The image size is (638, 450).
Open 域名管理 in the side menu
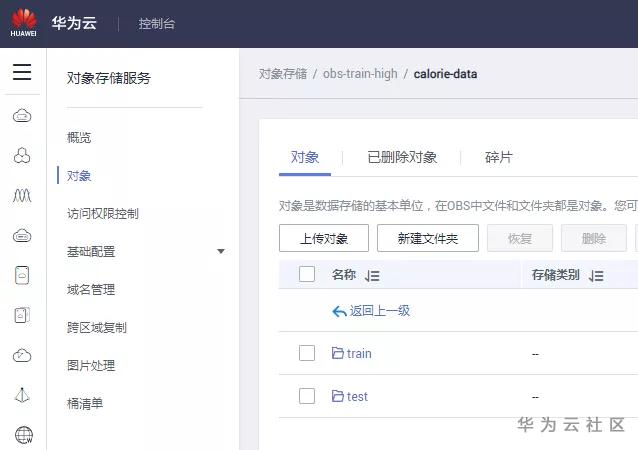click(x=91, y=290)
